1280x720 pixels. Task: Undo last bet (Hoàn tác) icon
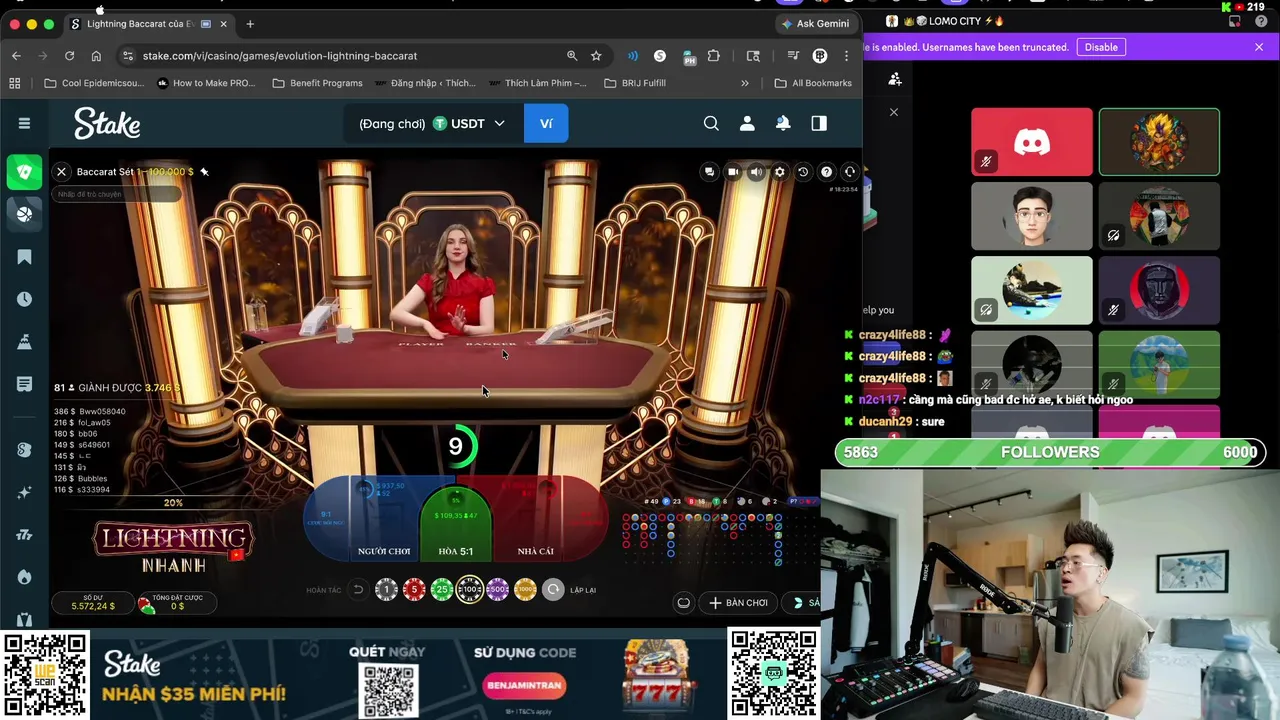click(x=358, y=590)
